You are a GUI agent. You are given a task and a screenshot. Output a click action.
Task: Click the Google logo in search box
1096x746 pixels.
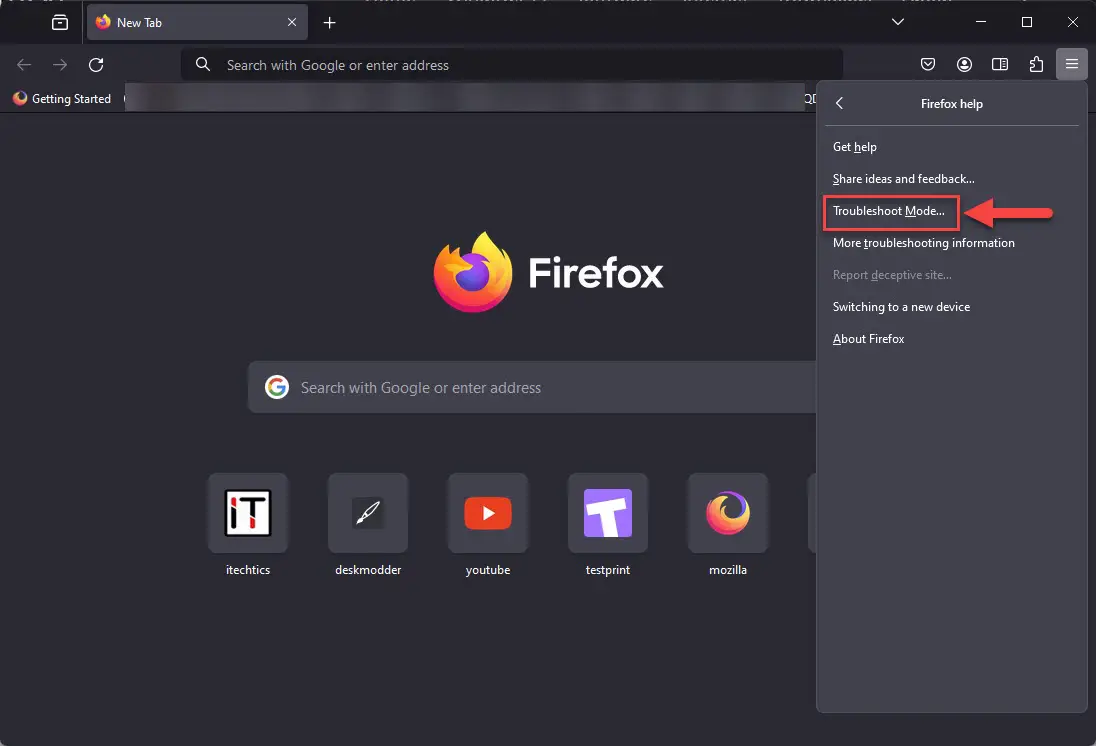pos(276,387)
